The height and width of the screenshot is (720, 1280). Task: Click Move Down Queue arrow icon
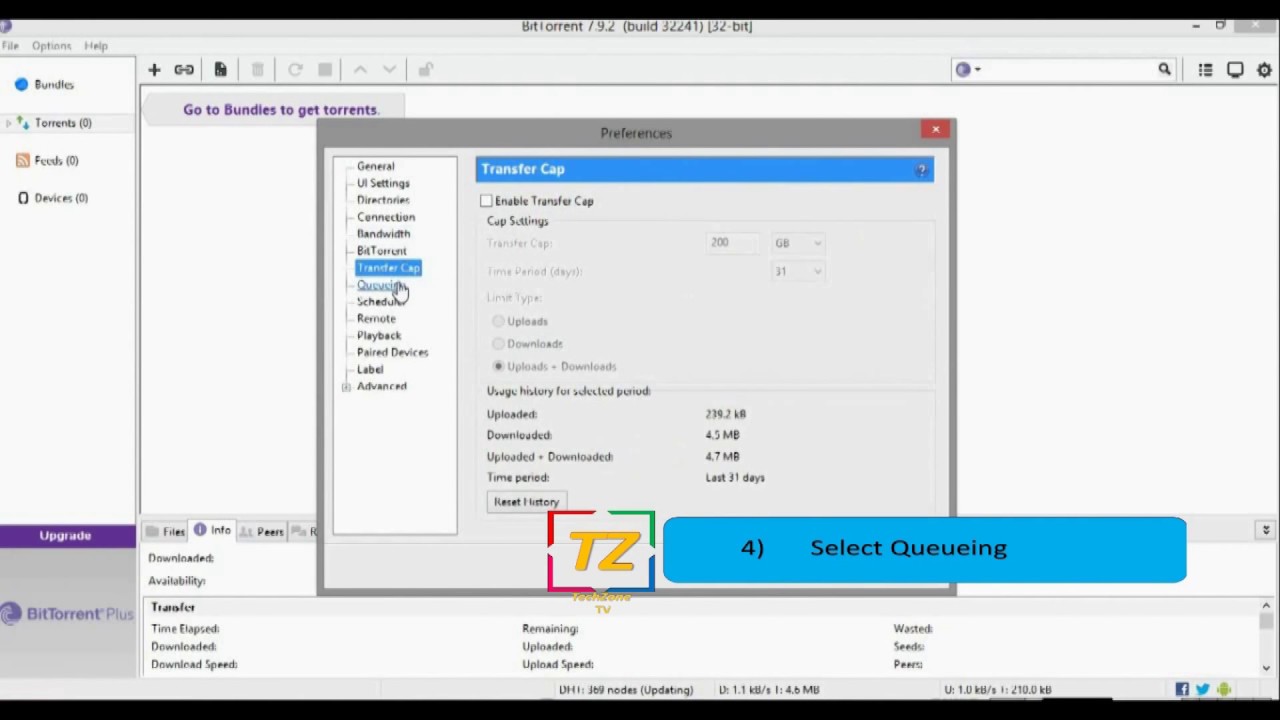click(389, 70)
